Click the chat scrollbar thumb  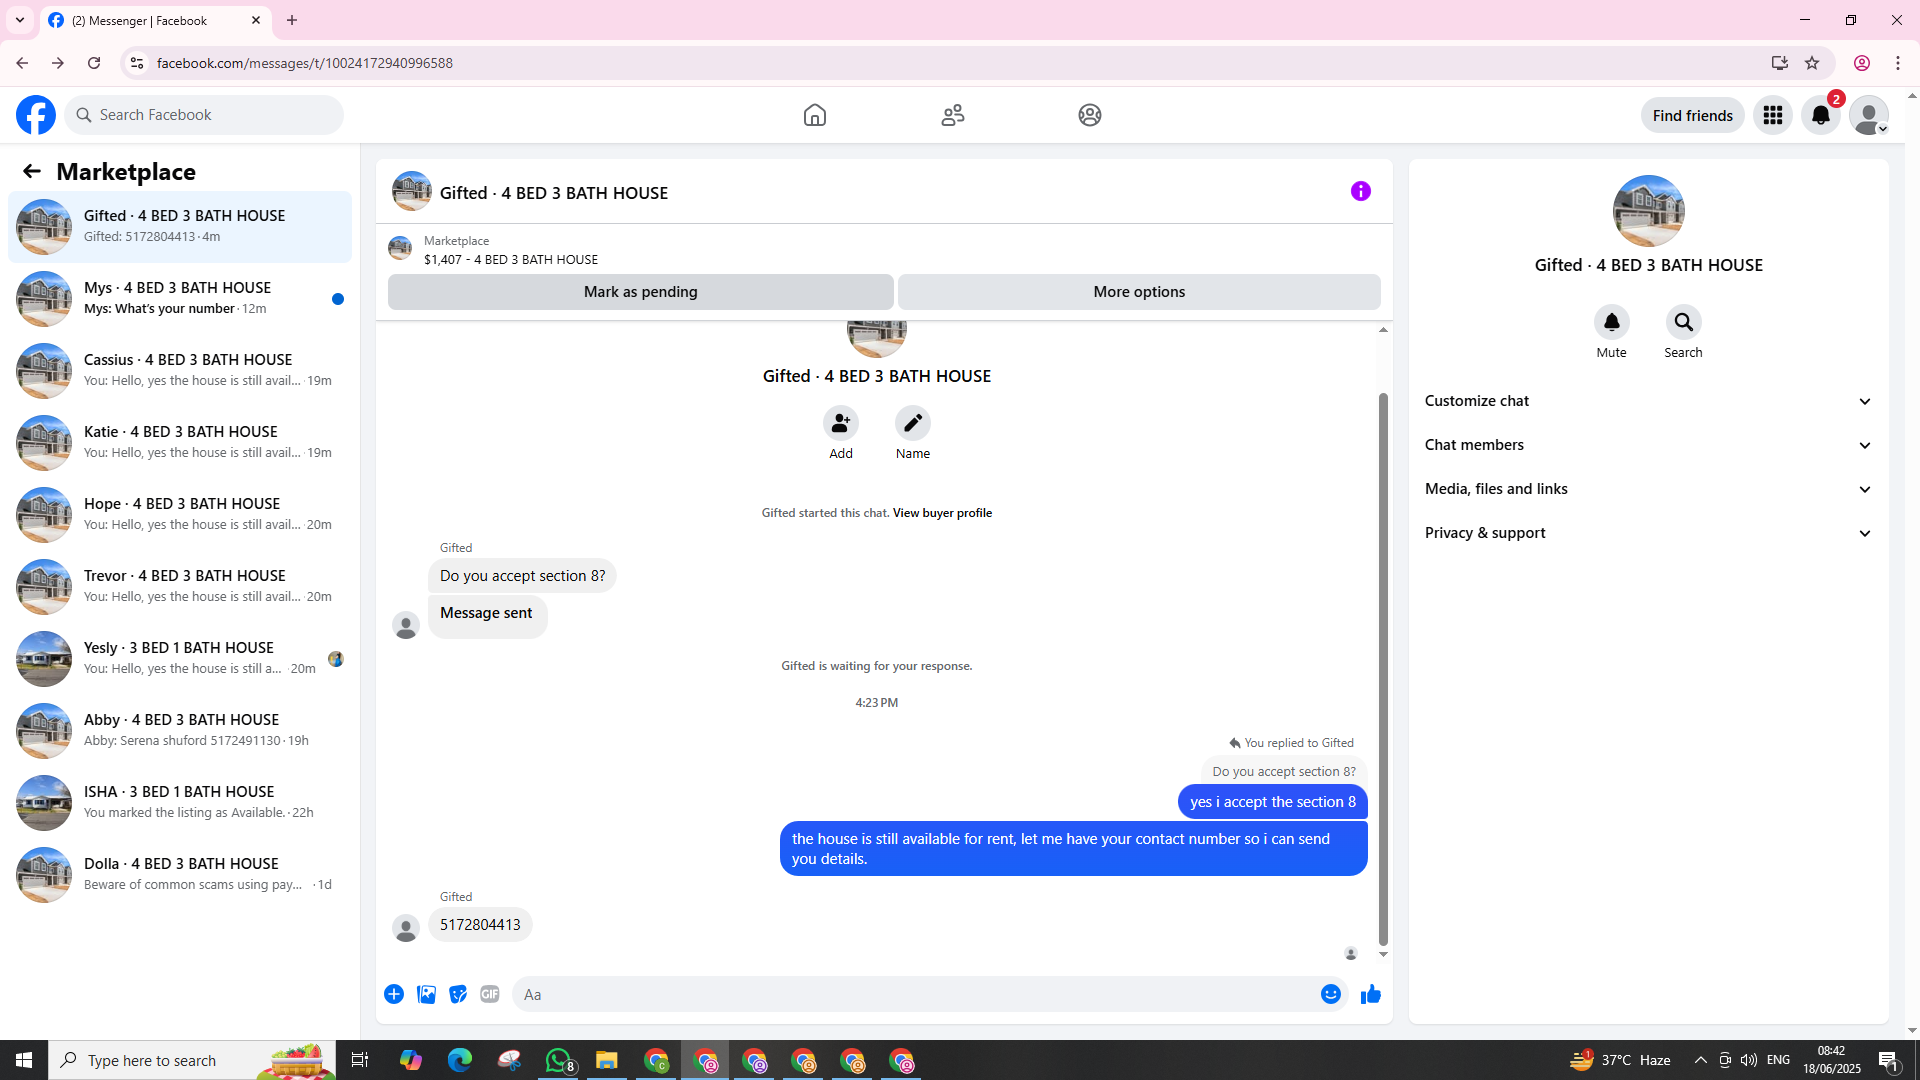pos(1383,668)
